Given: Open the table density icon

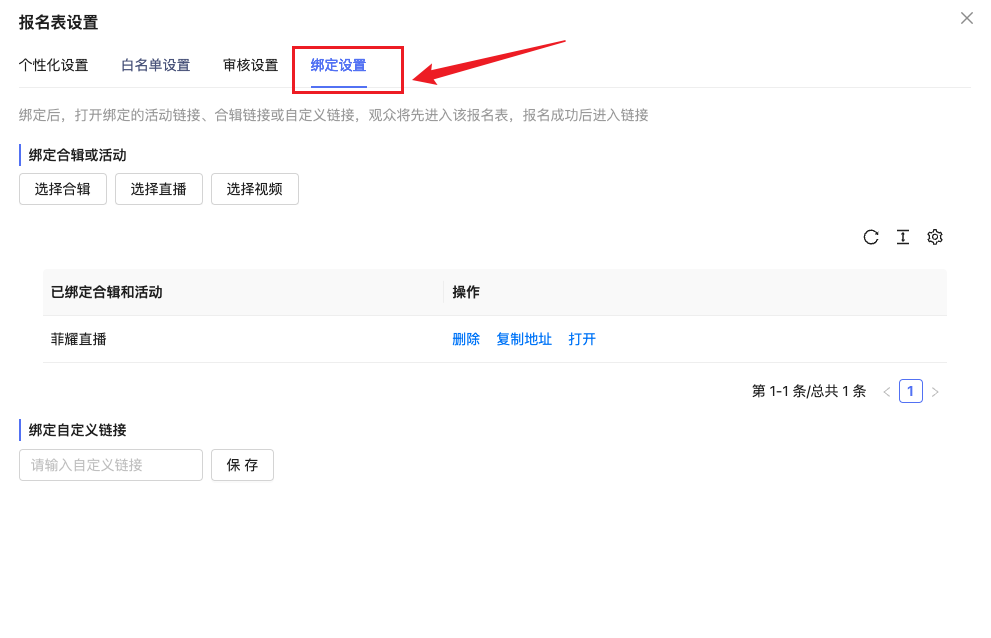Looking at the screenshot, I should (903, 237).
